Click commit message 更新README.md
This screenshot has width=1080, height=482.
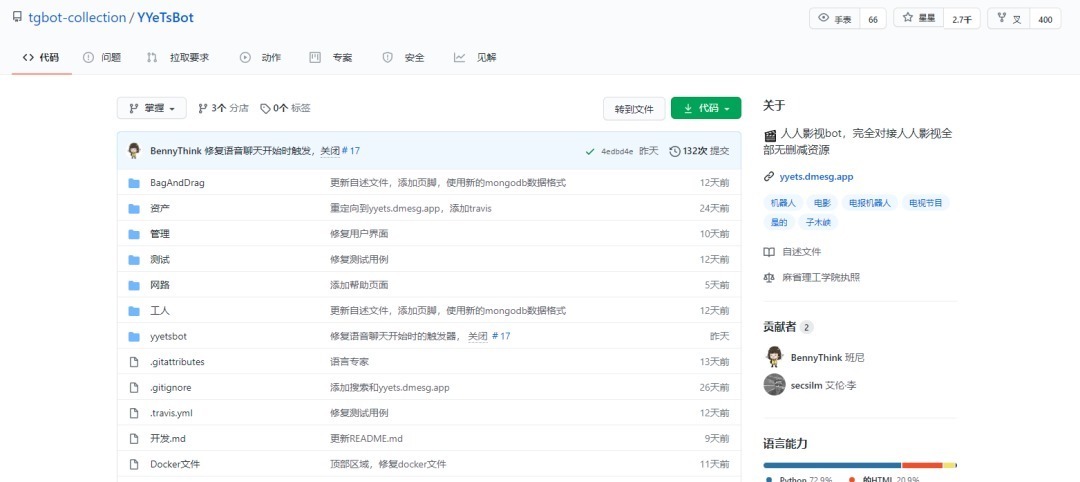[366, 439]
